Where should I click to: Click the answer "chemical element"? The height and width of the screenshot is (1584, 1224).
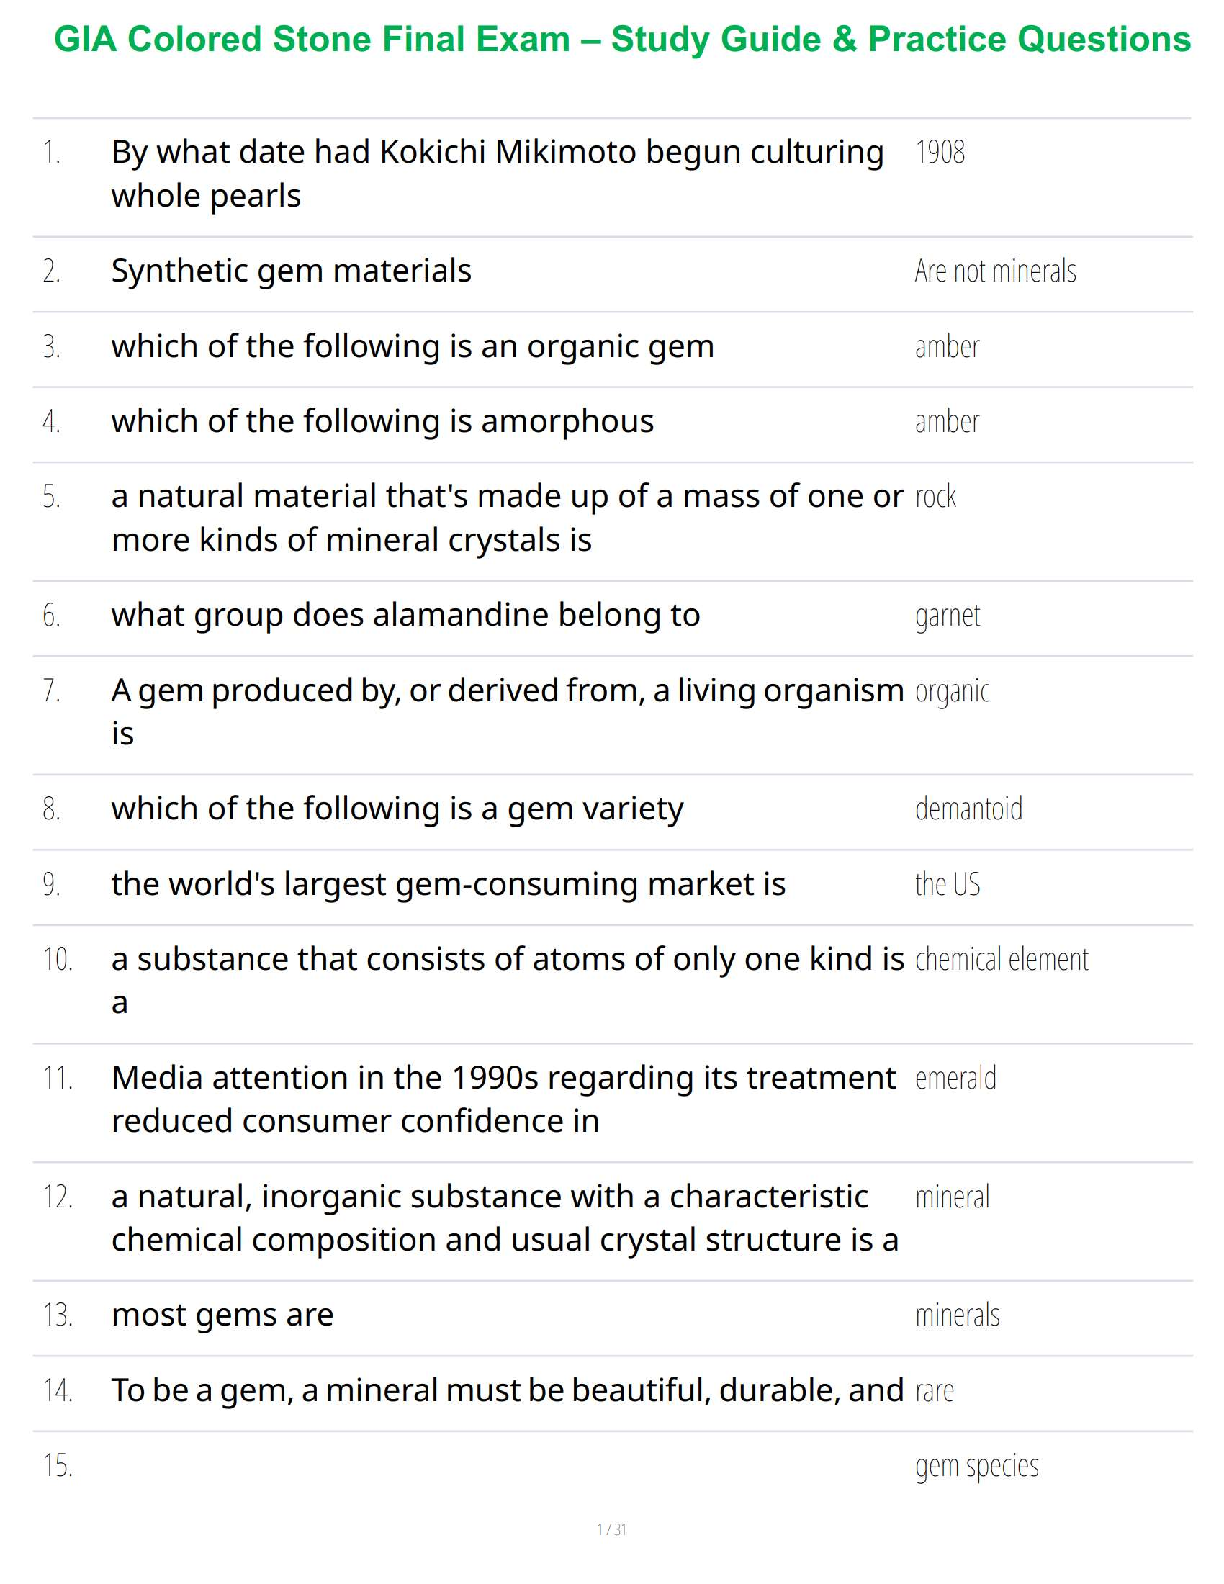[1001, 959]
